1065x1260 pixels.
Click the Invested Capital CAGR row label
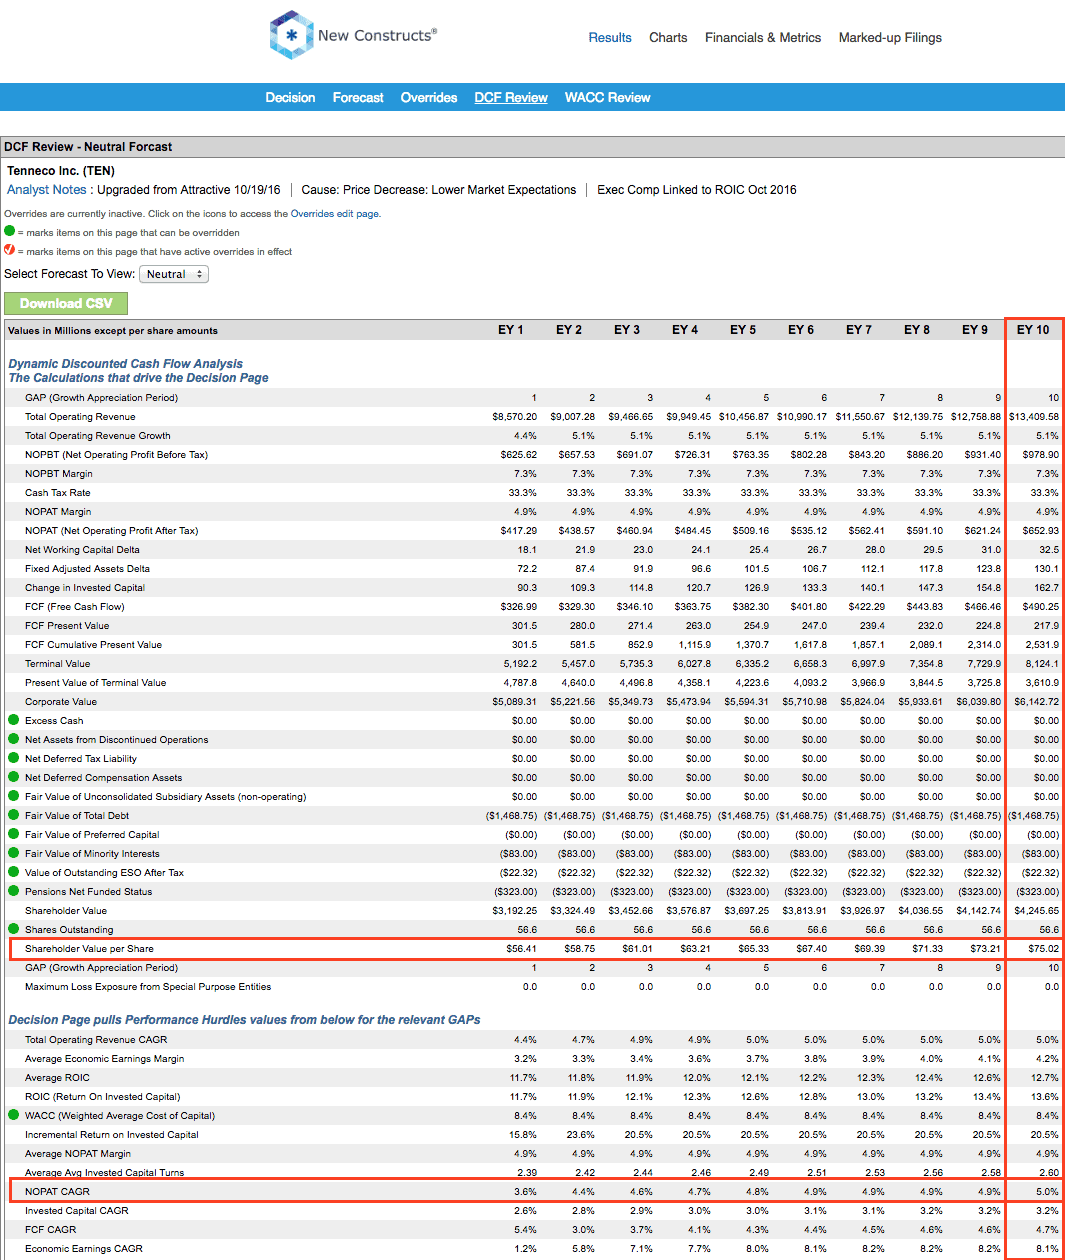click(x=77, y=1211)
